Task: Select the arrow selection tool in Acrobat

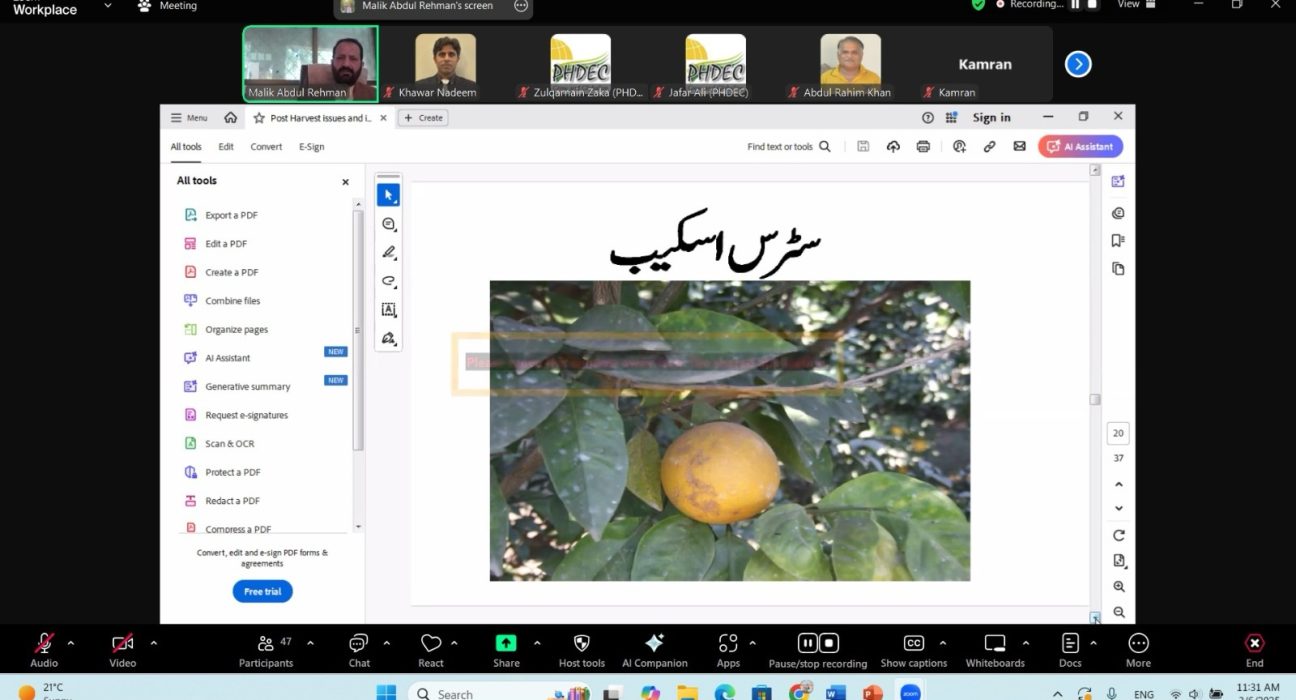Action: pos(388,195)
